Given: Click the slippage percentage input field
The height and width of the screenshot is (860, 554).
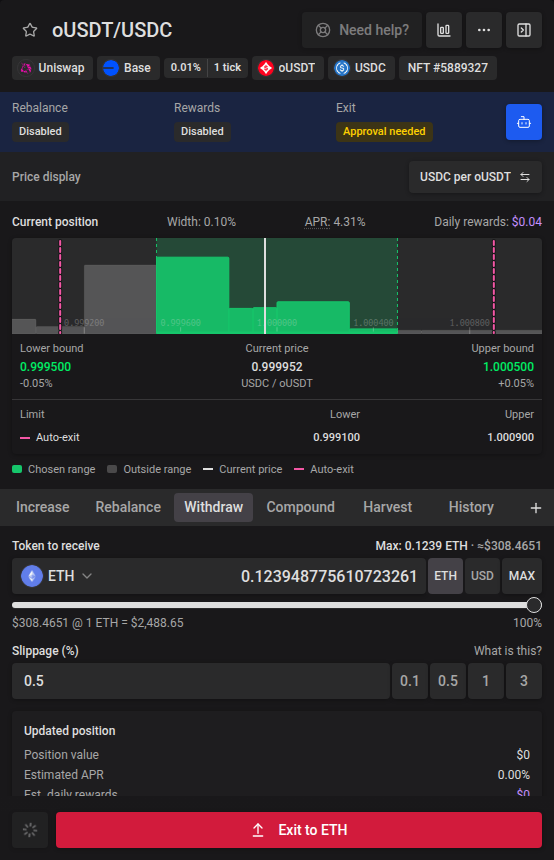Looking at the screenshot, I should 201,681.
